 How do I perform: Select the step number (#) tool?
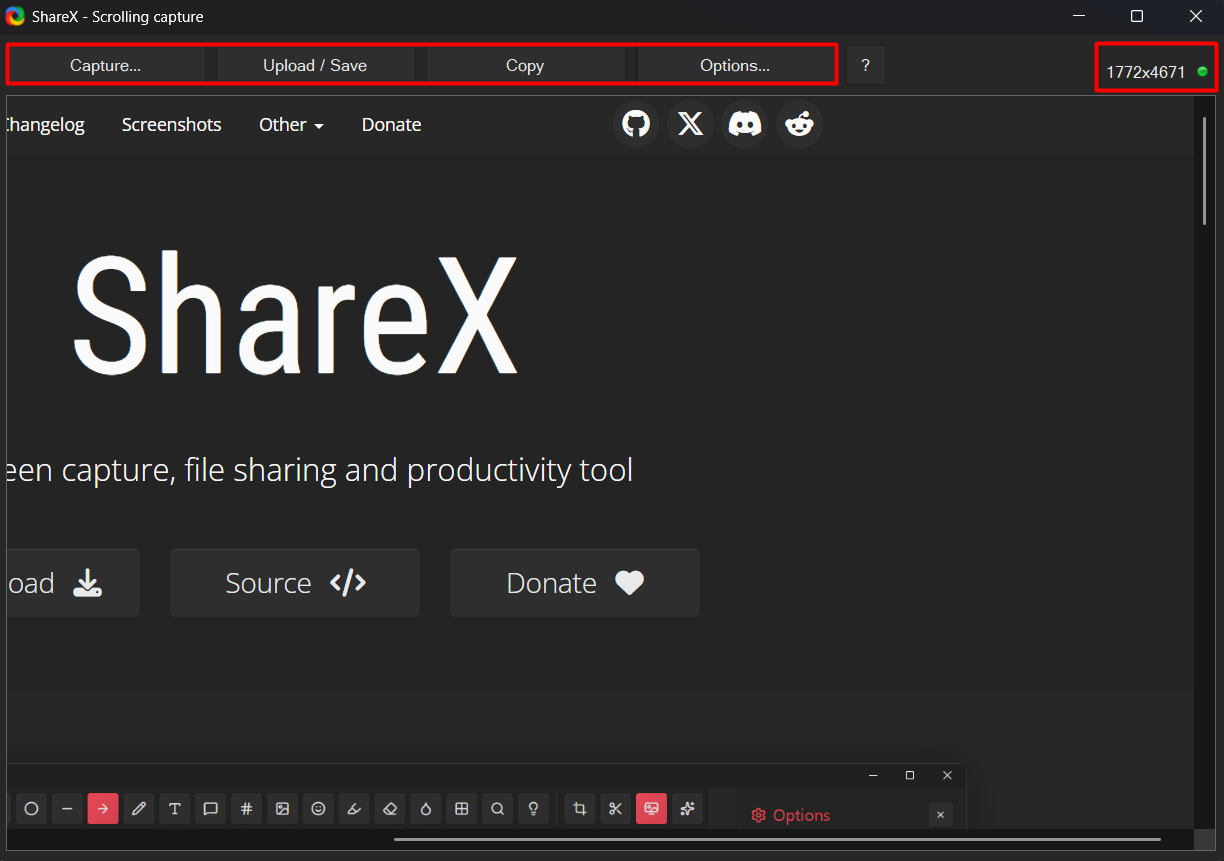[247, 809]
